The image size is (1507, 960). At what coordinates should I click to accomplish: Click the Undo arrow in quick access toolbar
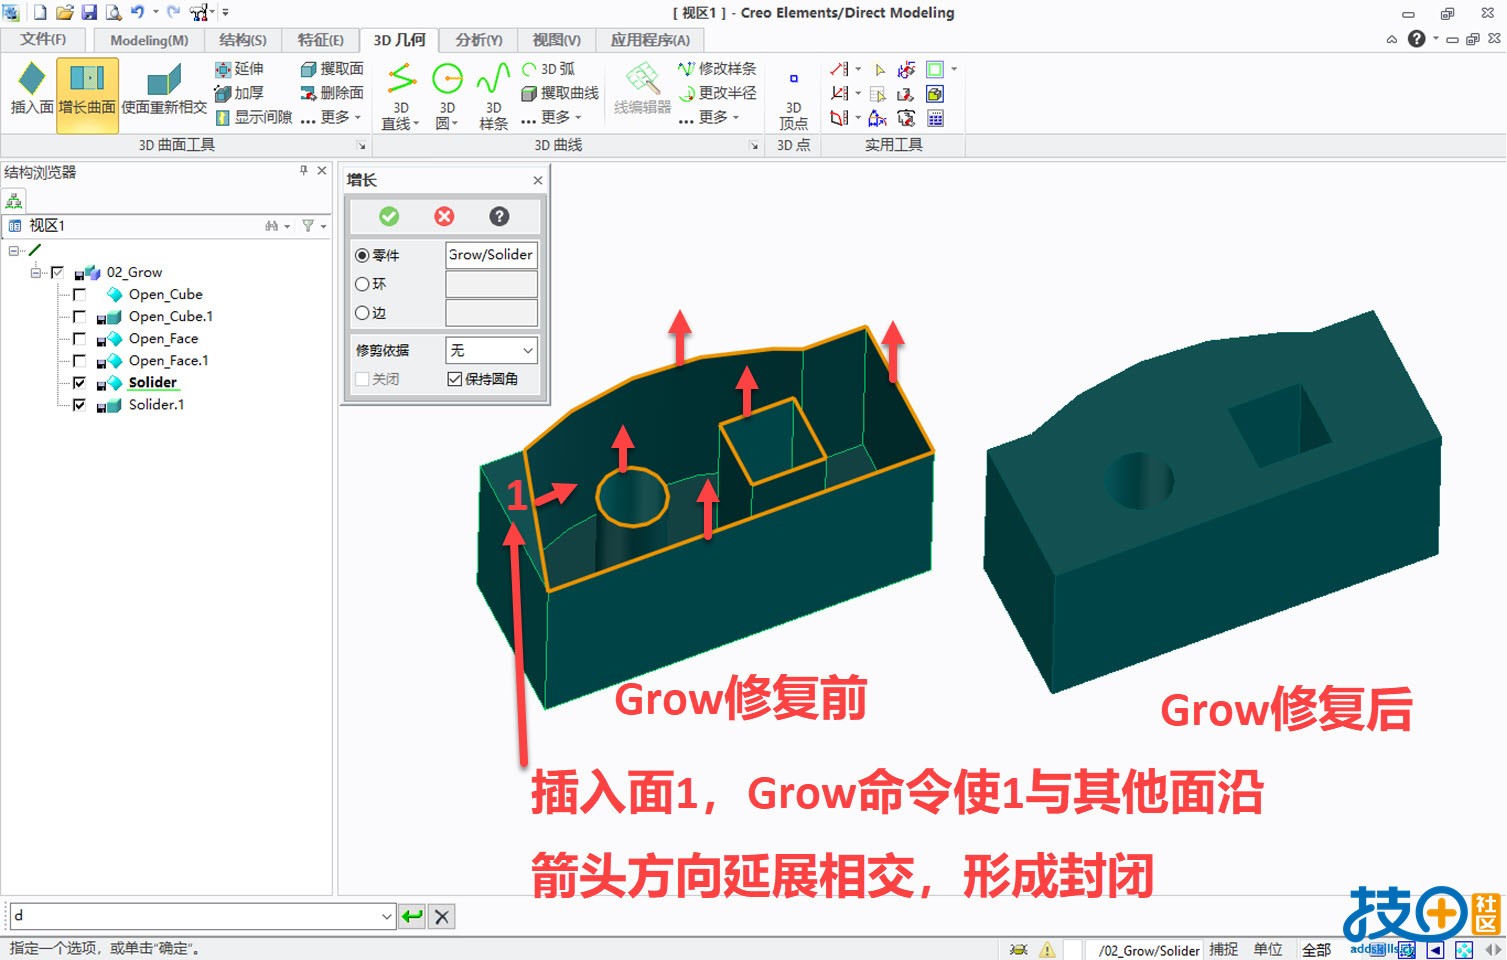[x=137, y=12]
